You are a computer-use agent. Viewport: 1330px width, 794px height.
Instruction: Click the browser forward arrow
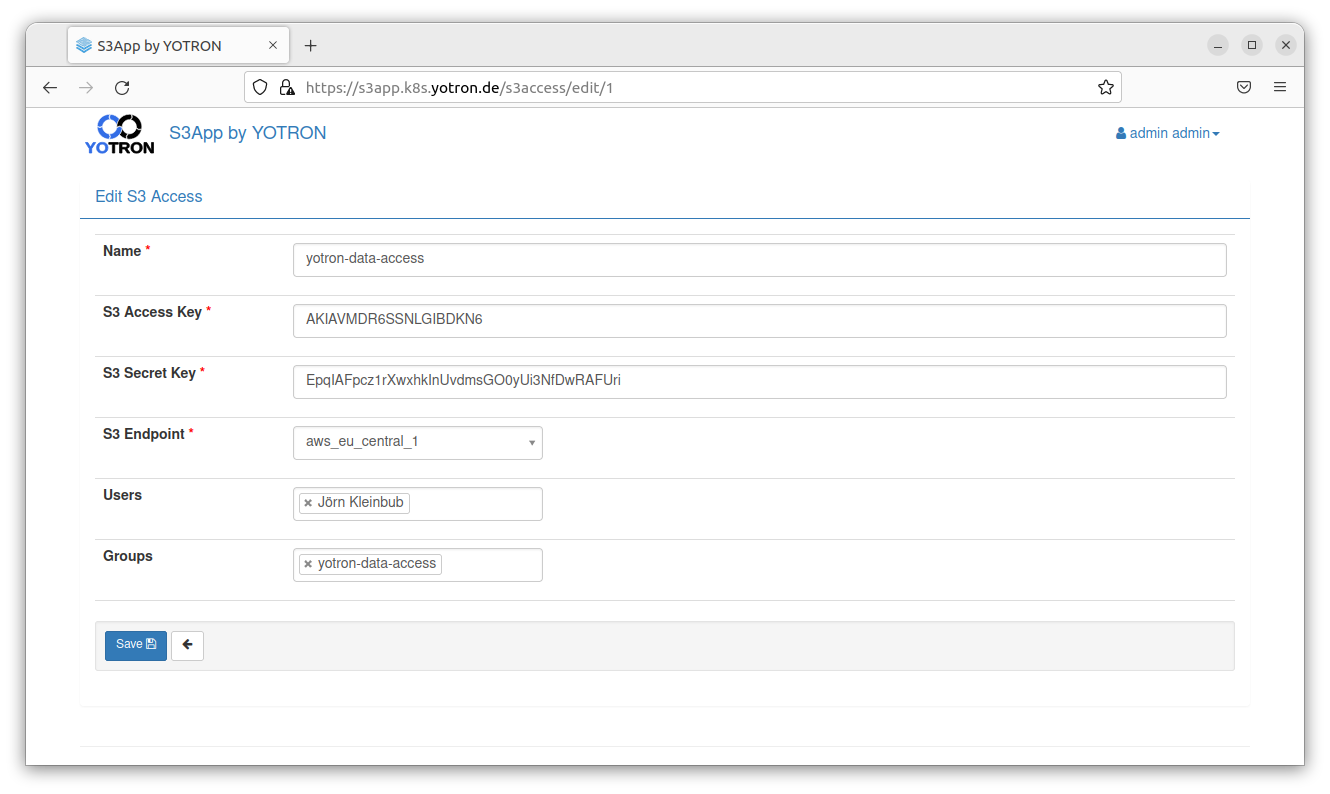[x=86, y=88]
